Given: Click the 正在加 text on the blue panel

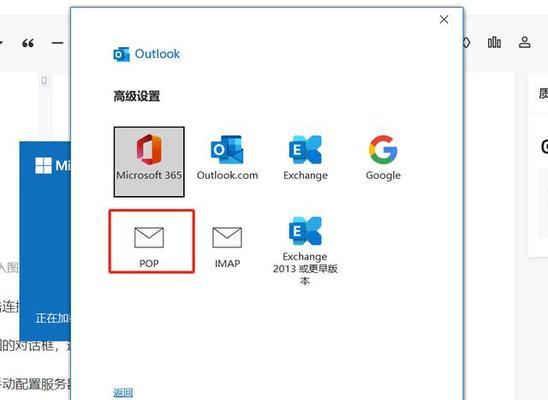Looking at the screenshot, I should (x=53, y=318).
